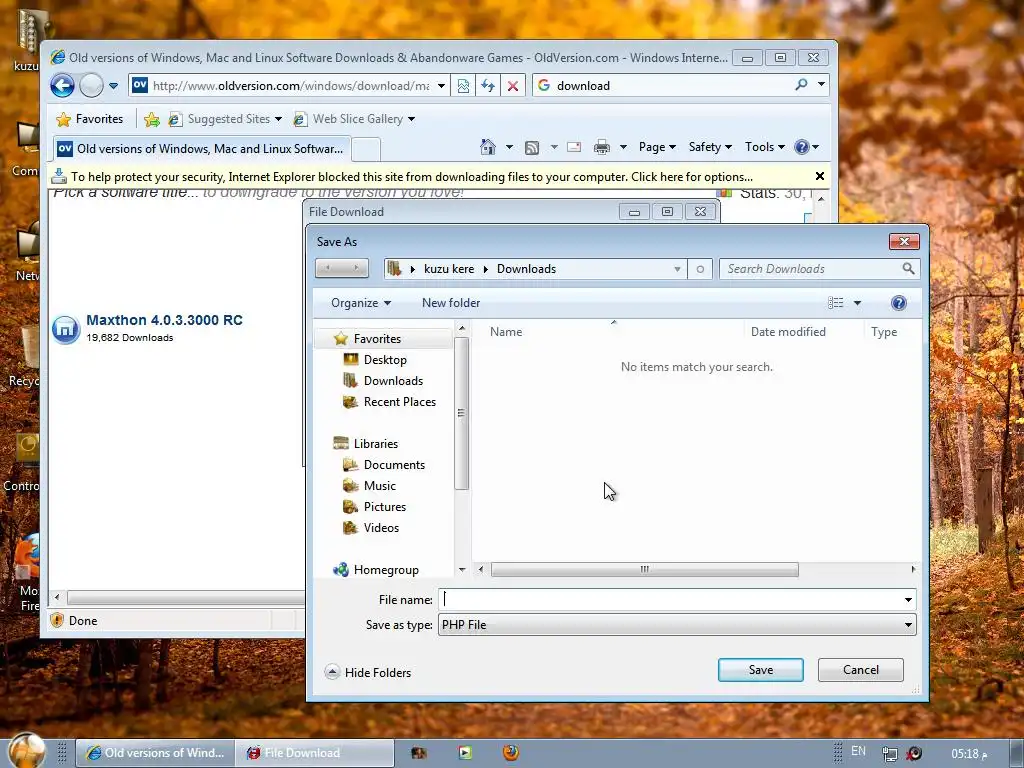Screen dimensions: 1024x768
Task: Open recent pages dropdown next to forward button
Action: click(x=113, y=86)
